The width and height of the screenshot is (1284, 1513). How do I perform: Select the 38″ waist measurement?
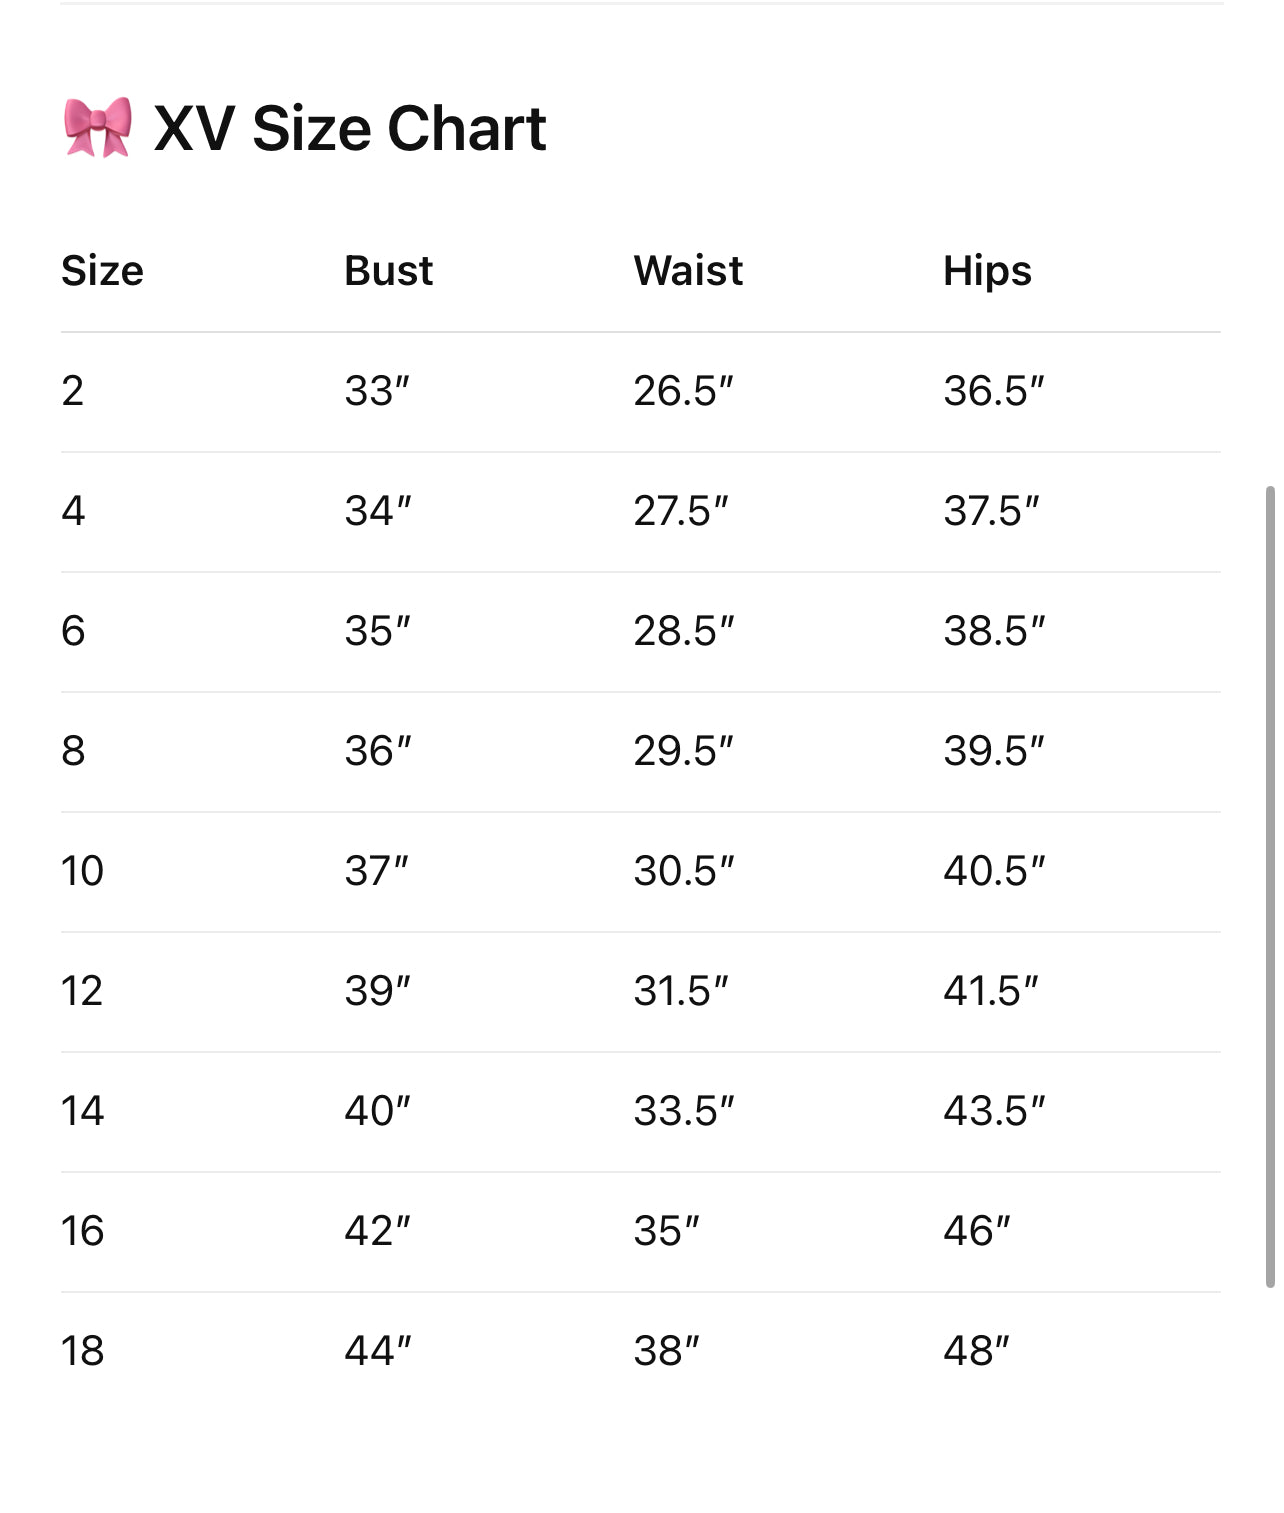point(666,1351)
